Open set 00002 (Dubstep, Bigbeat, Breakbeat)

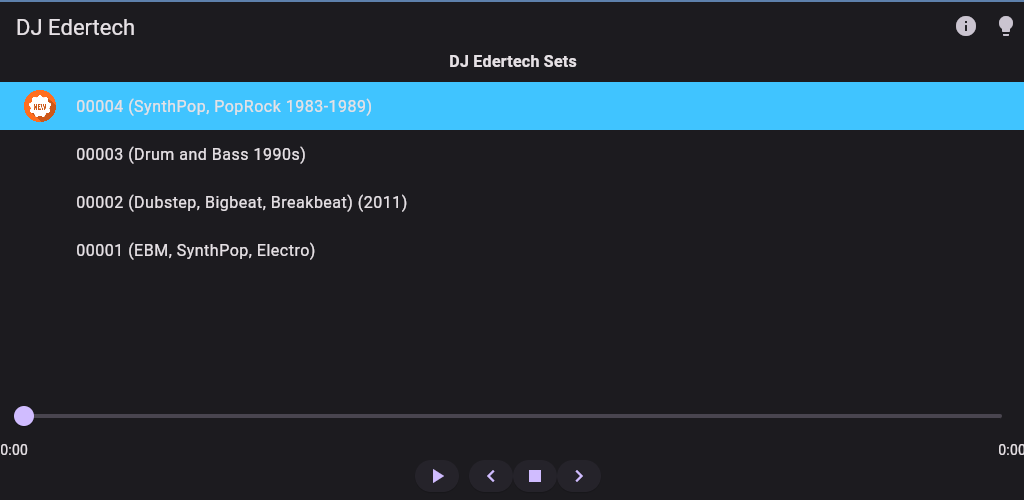pyautogui.click(x=241, y=202)
